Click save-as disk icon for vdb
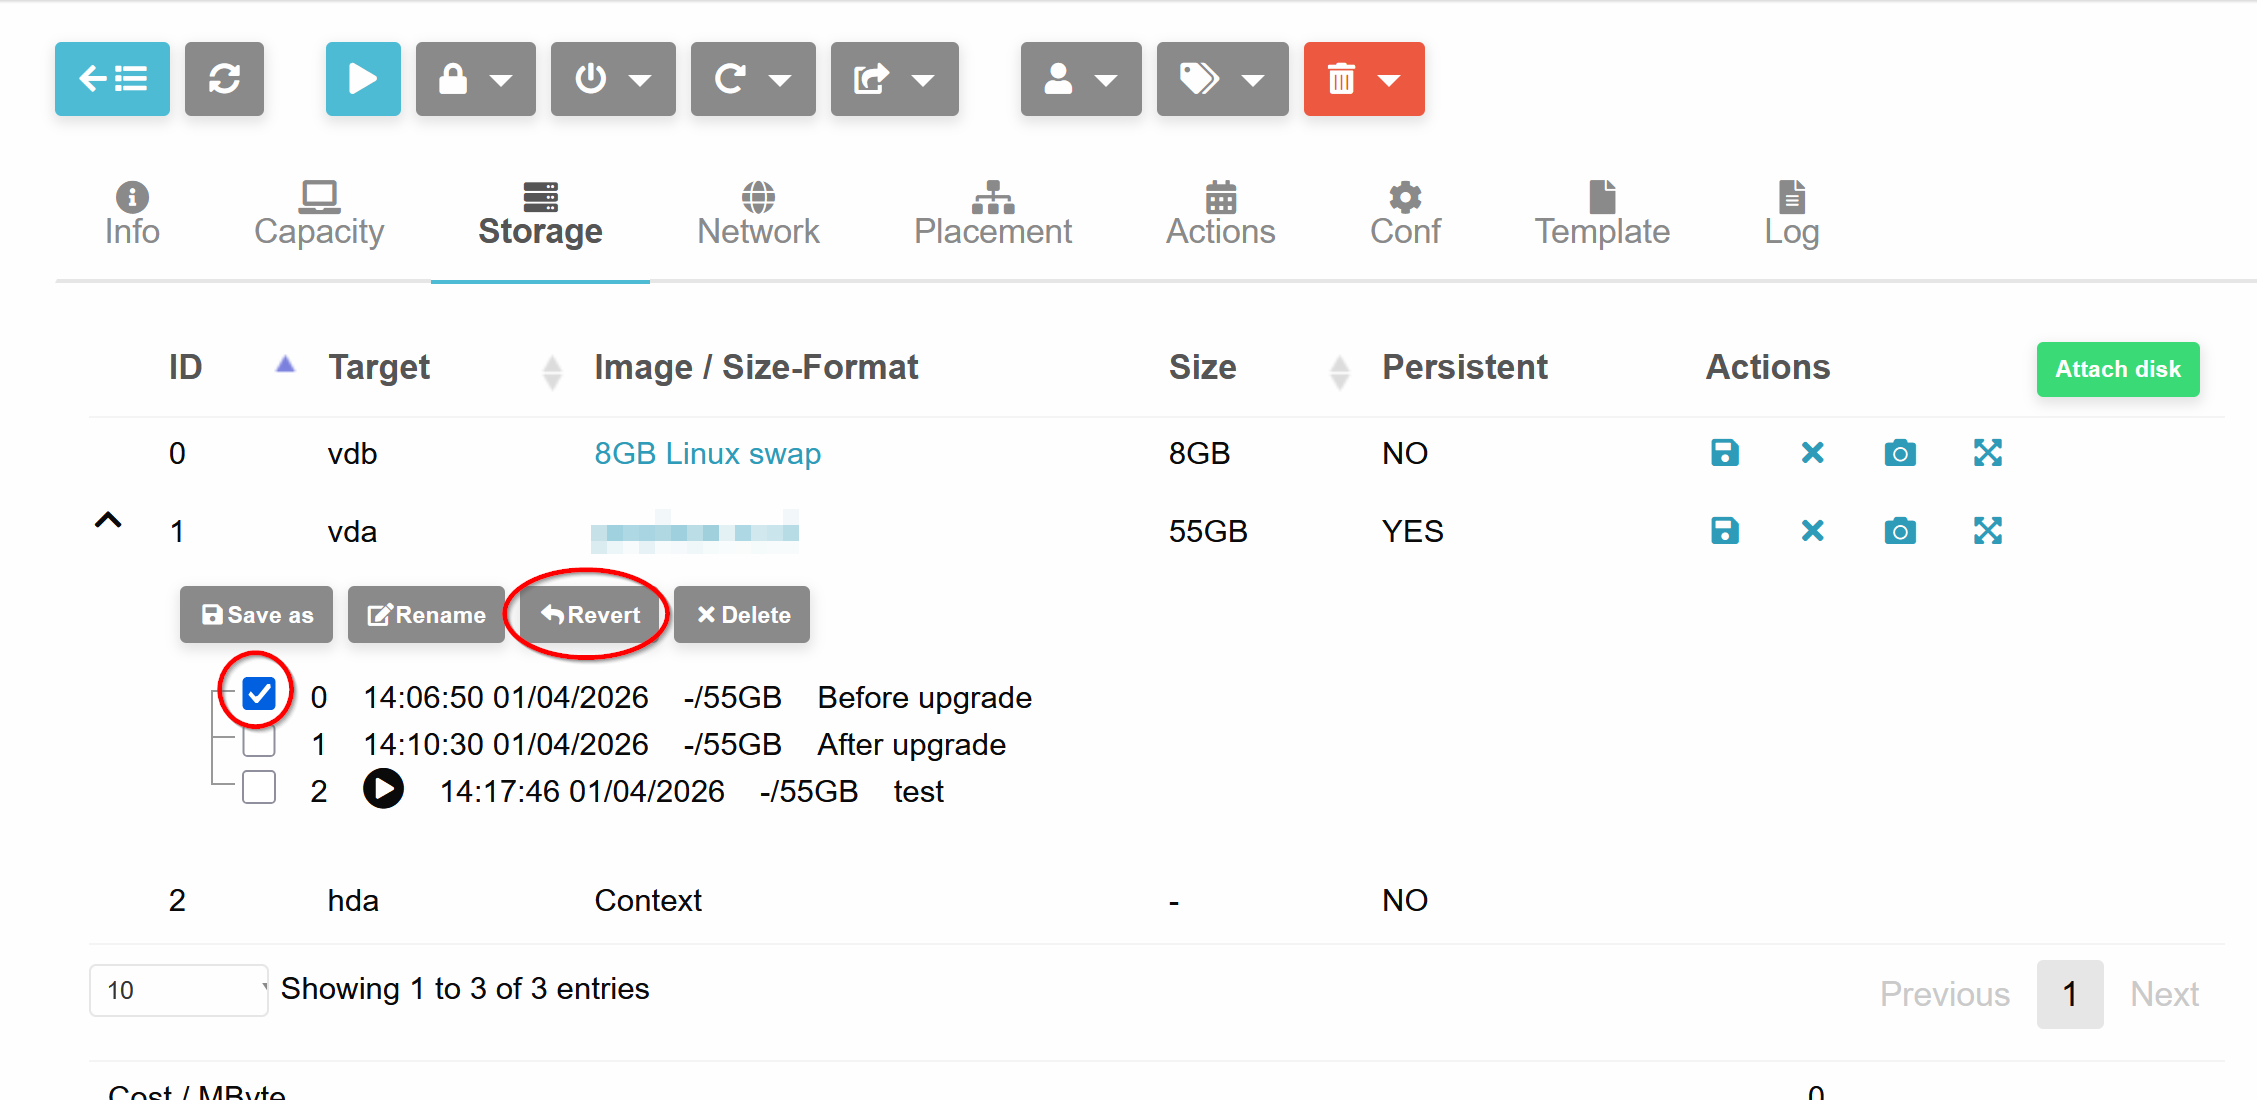 1725,453
